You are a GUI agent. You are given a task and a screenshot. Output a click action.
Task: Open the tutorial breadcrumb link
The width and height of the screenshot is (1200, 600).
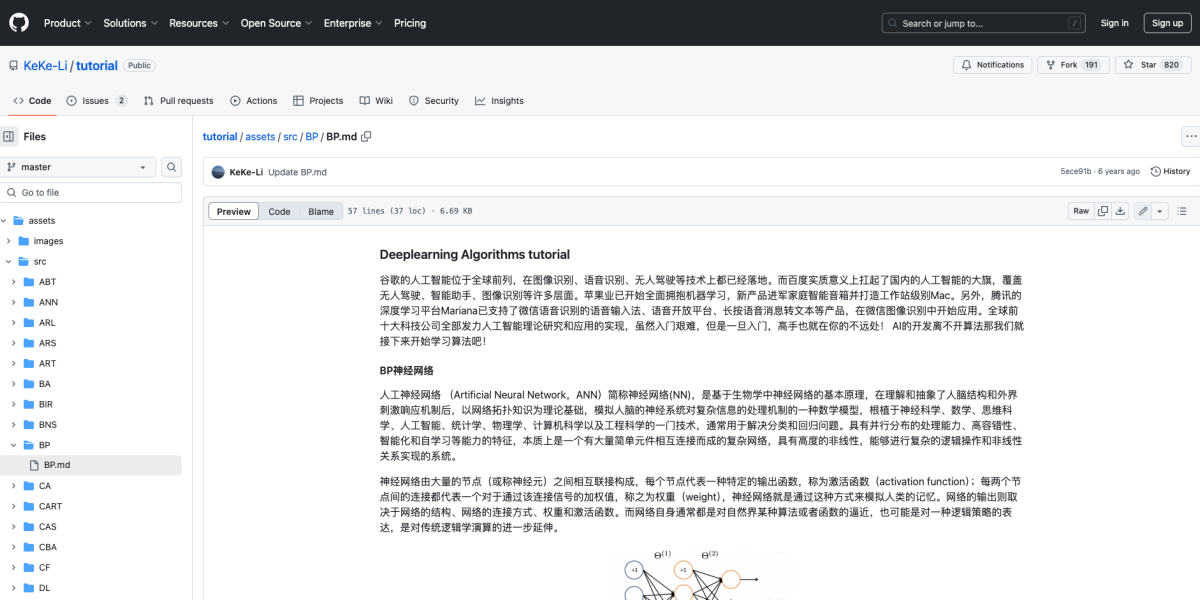(x=219, y=136)
